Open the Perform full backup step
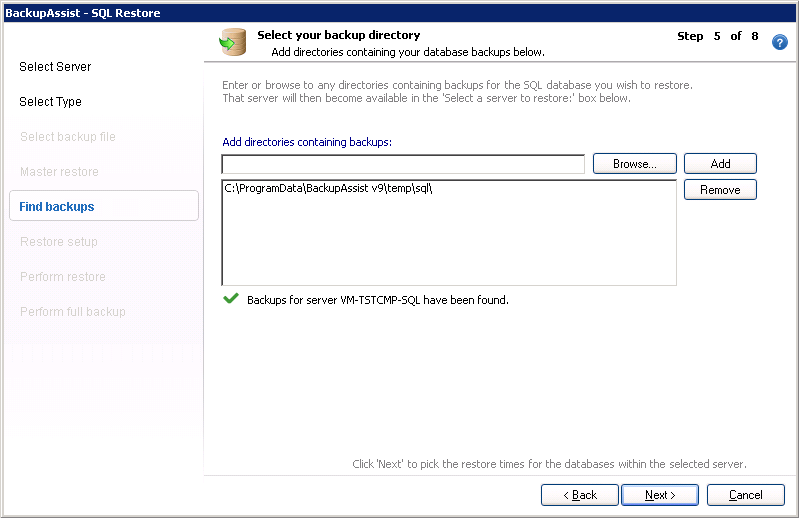Image resolution: width=799 pixels, height=518 pixels. click(73, 312)
